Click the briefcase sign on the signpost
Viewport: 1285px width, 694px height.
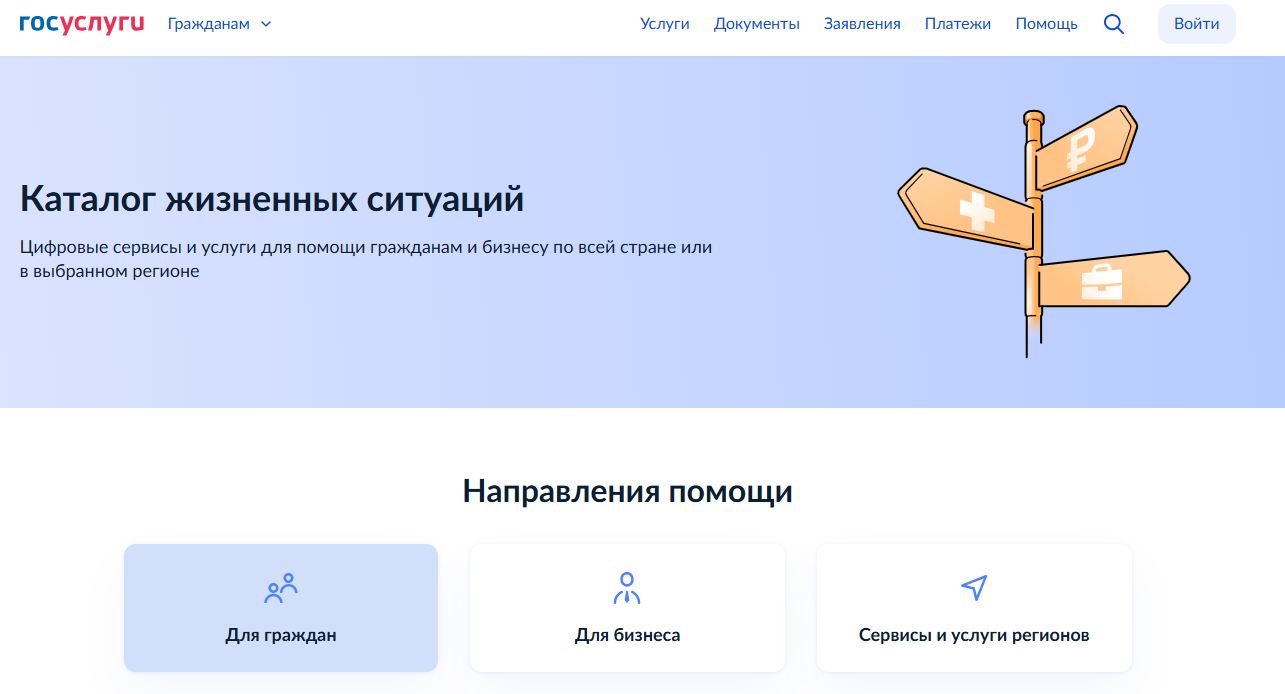point(1102,282)
